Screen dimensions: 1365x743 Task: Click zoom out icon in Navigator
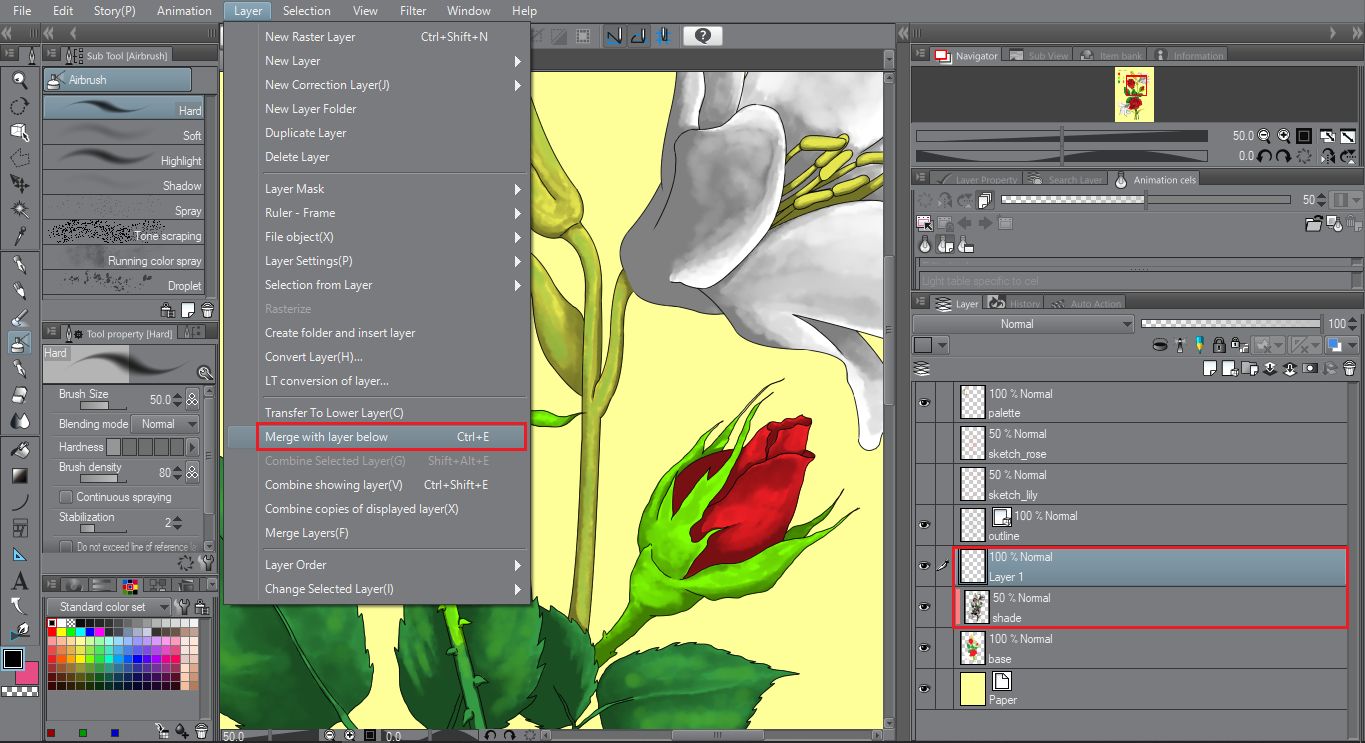pos(1265,136)
